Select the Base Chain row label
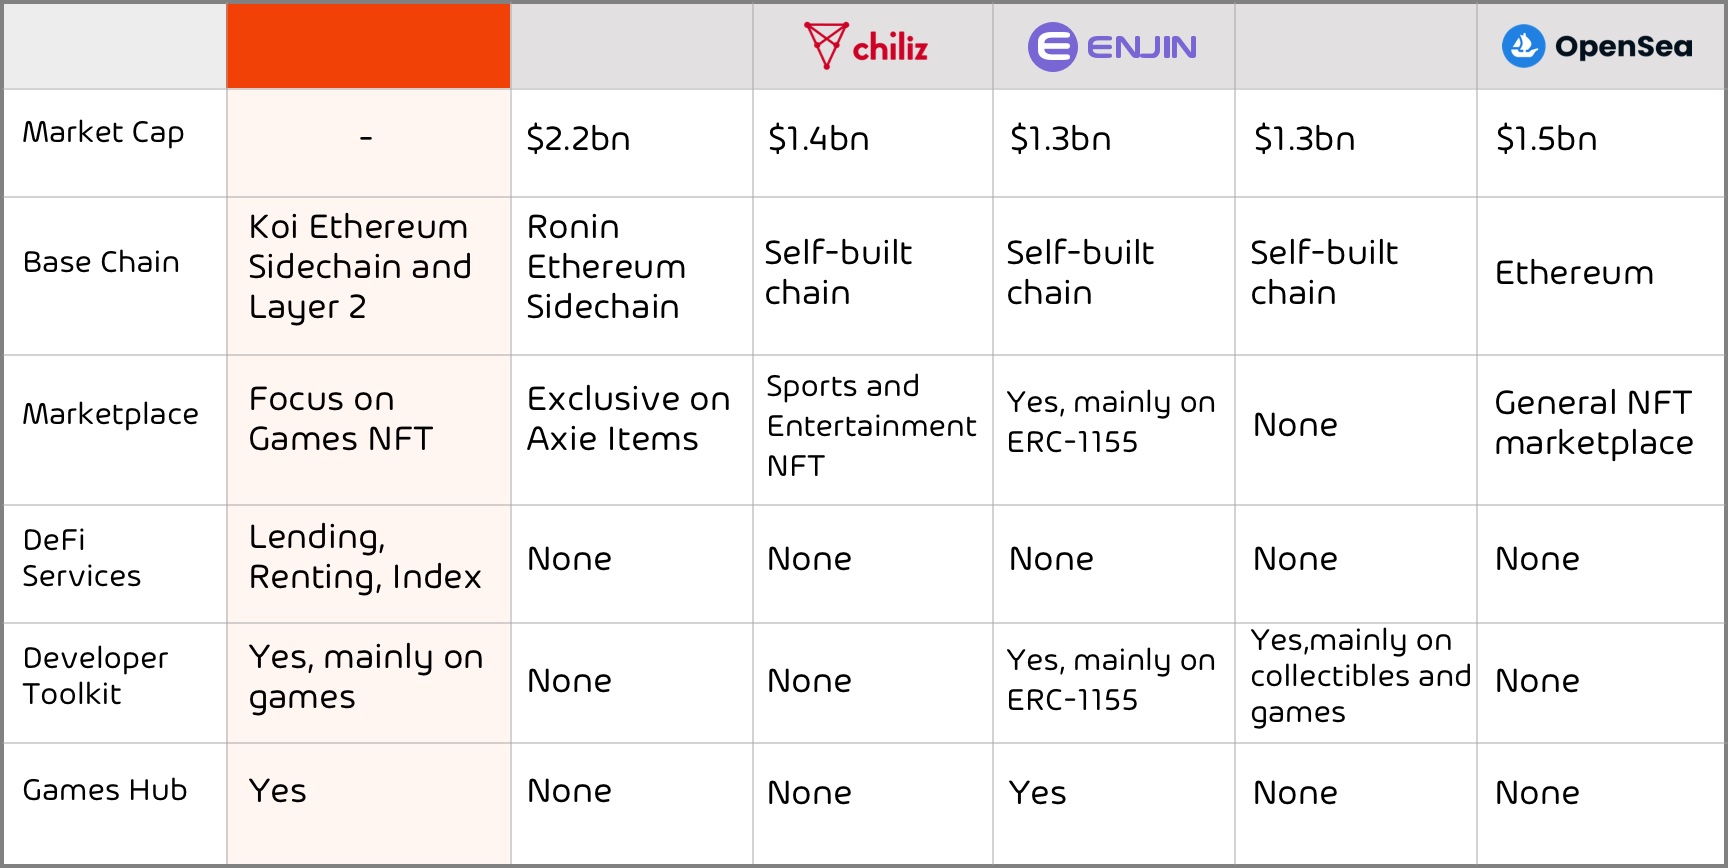 pos(101,262)
